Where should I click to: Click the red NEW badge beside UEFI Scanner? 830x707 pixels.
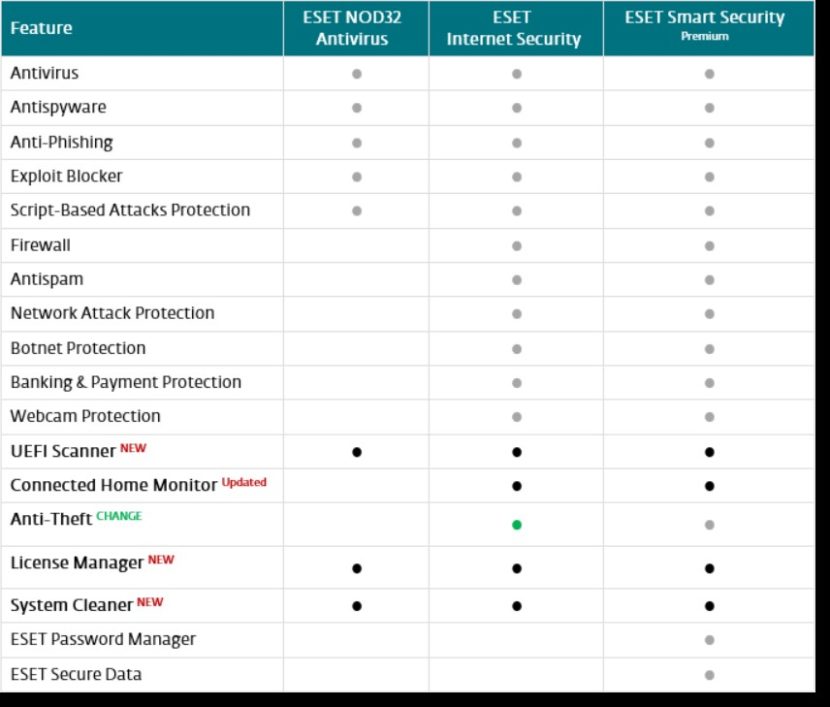[x=131, y=447]
